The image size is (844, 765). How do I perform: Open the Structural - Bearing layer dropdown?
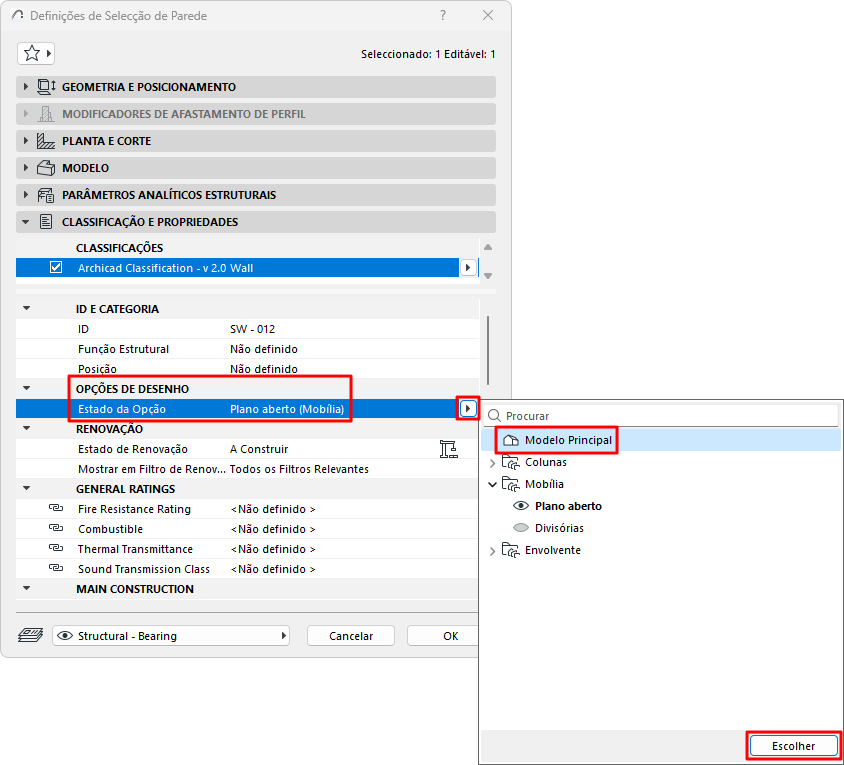pos(171,636)
